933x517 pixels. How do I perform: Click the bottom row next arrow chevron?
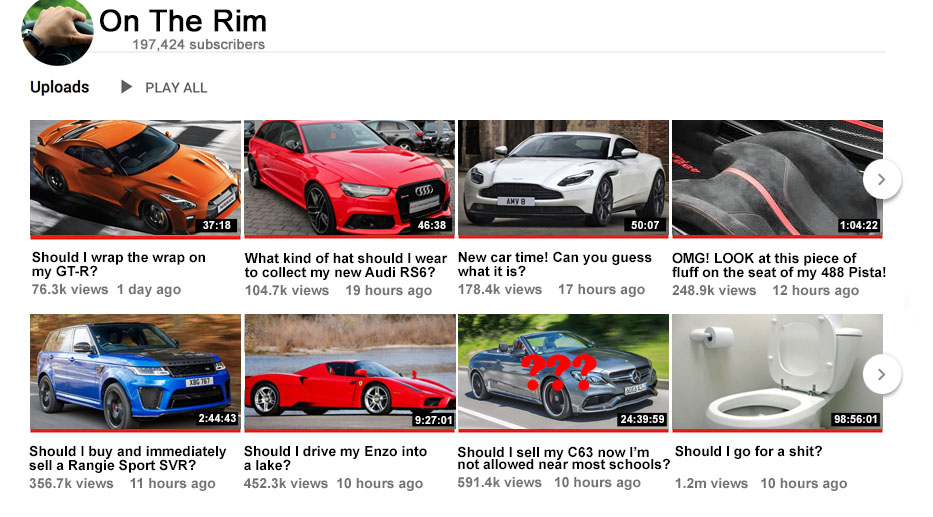pos(882,374)
